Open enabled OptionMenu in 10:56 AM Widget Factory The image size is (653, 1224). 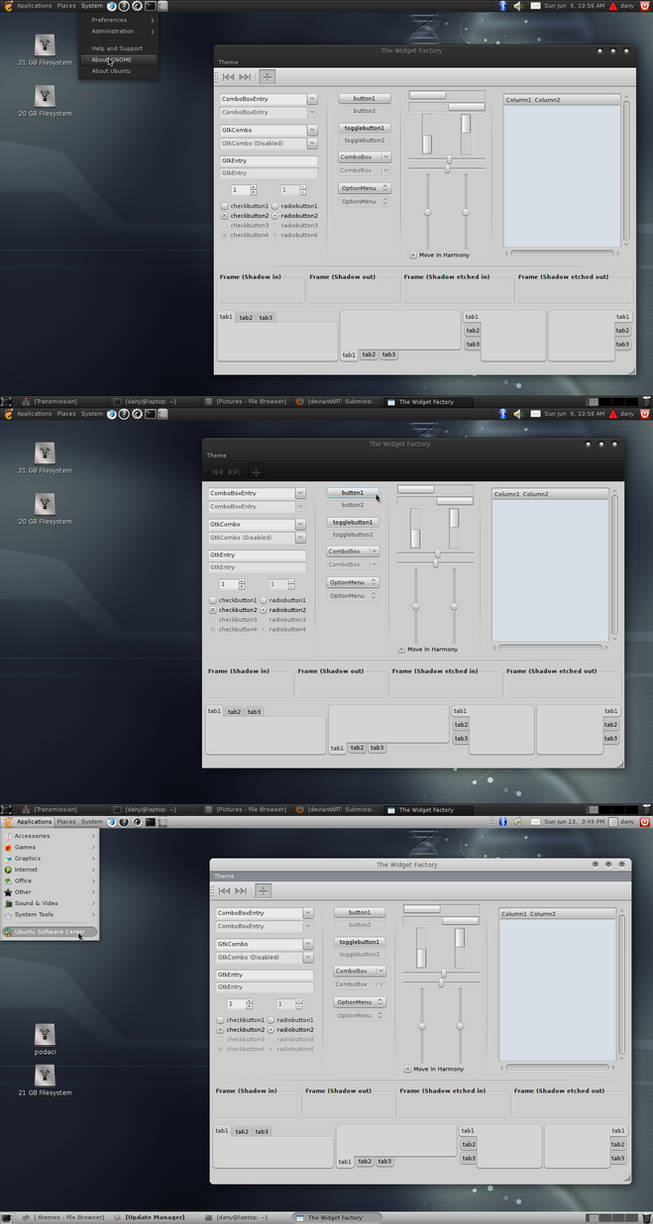pyautogui.click(x=364, y=188)
